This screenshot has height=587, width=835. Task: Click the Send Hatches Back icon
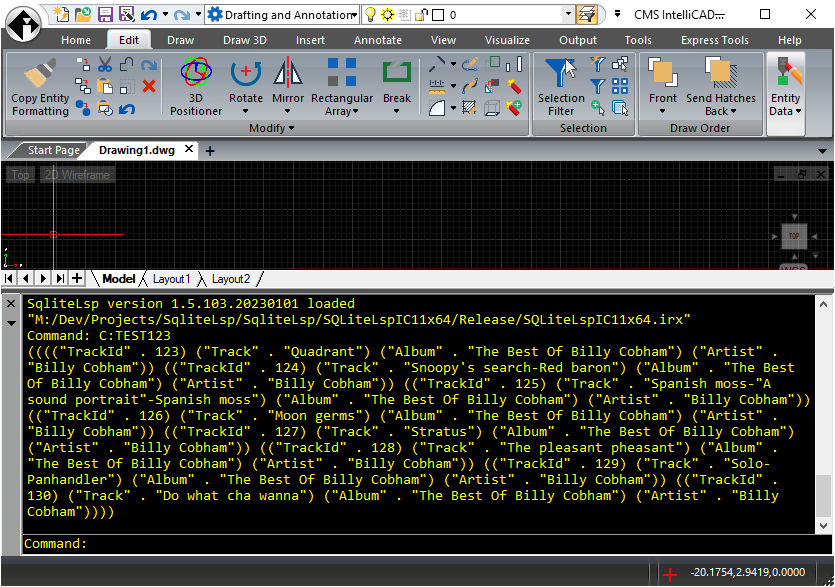(x=721, y=73)
